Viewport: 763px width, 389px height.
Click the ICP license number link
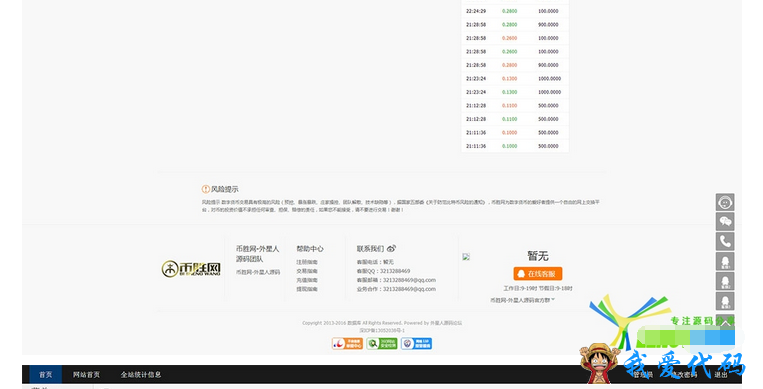click(x=382, y=331)
